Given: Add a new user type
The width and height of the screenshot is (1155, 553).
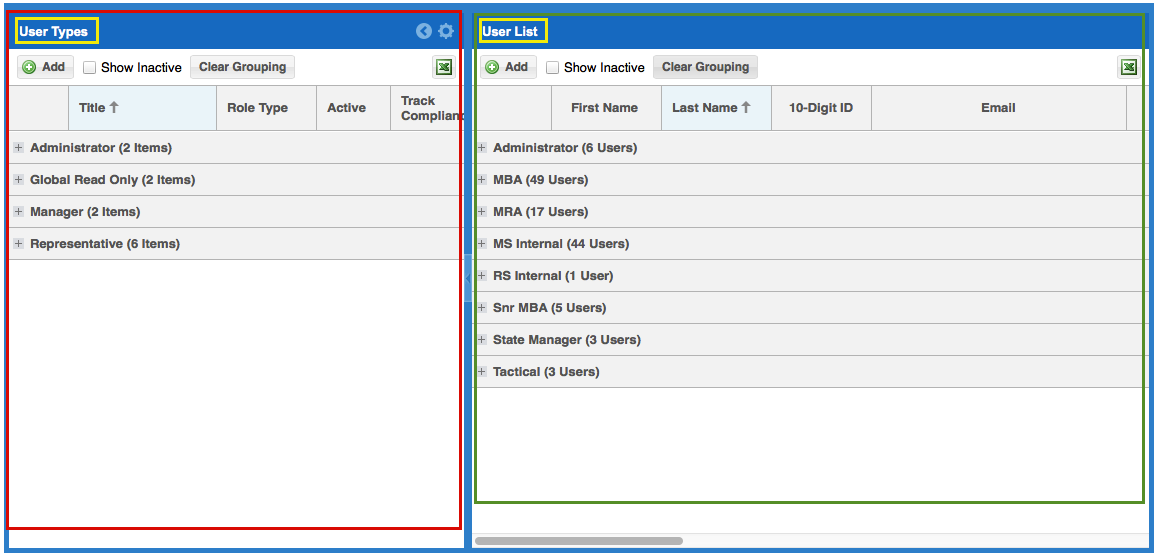Looking at the screenshot, I should point(44,67).
